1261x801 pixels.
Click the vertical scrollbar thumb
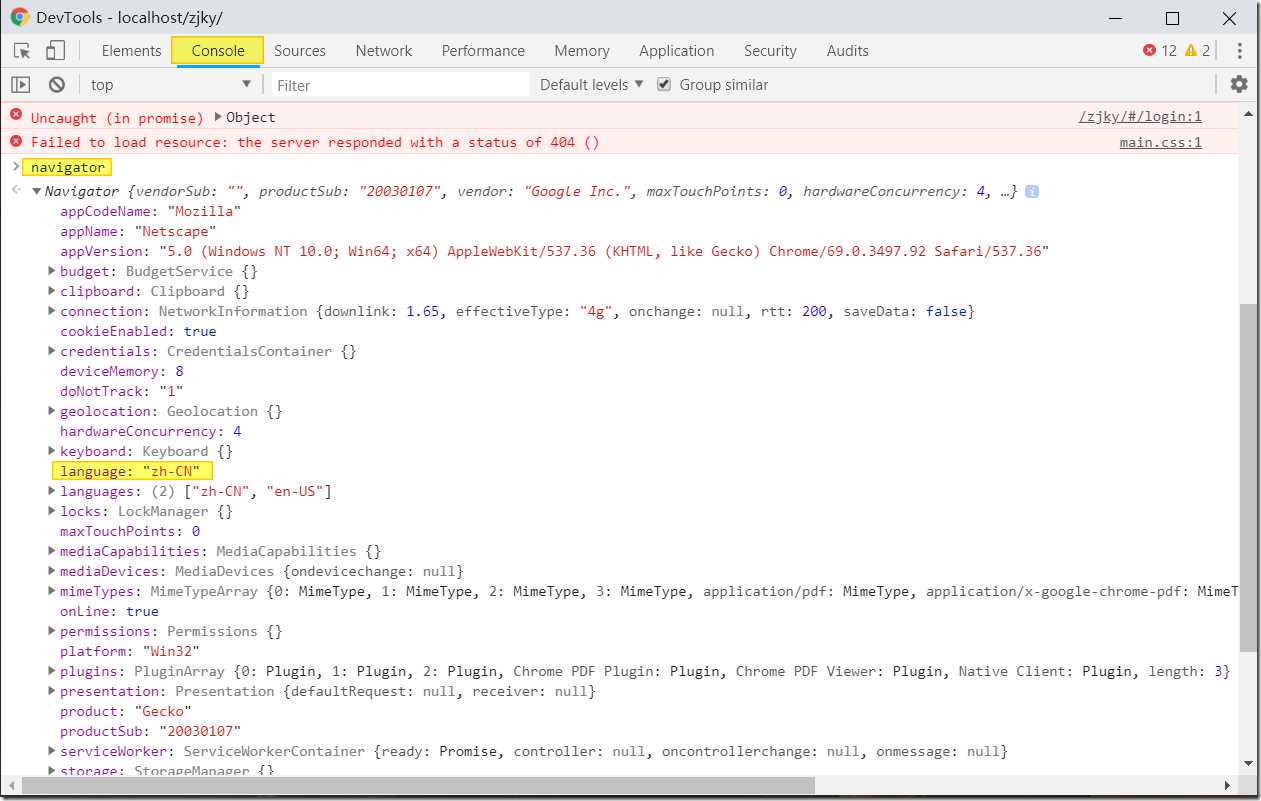click(1249, 478)
